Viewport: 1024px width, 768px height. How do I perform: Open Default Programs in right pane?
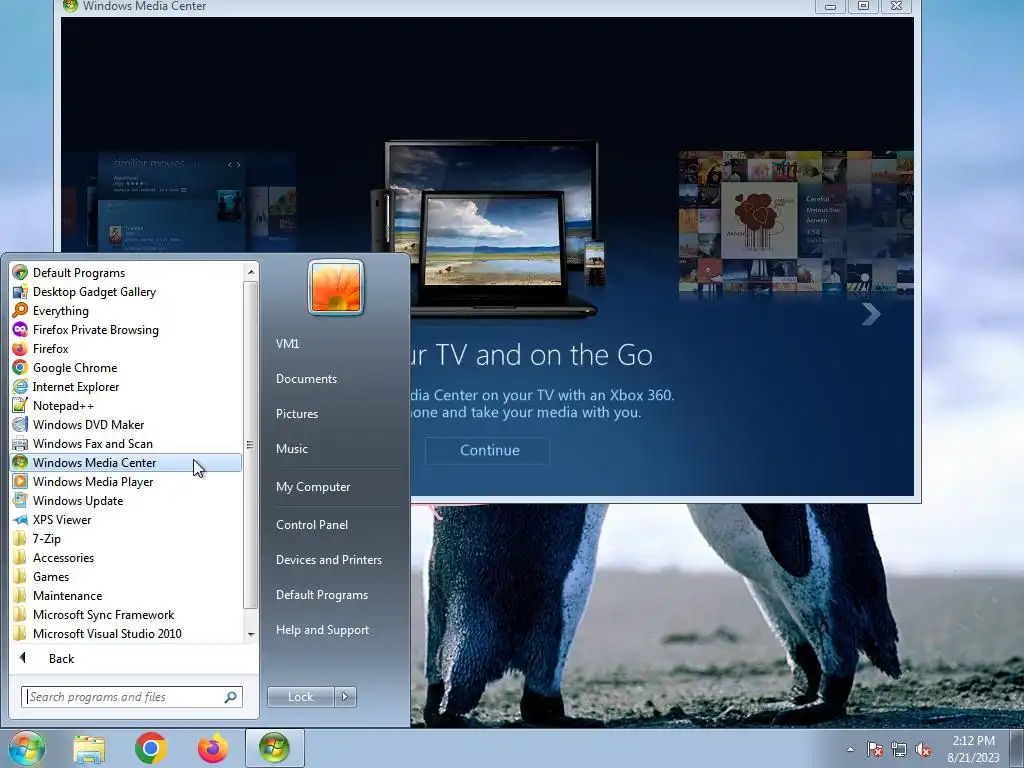point(321,595)
